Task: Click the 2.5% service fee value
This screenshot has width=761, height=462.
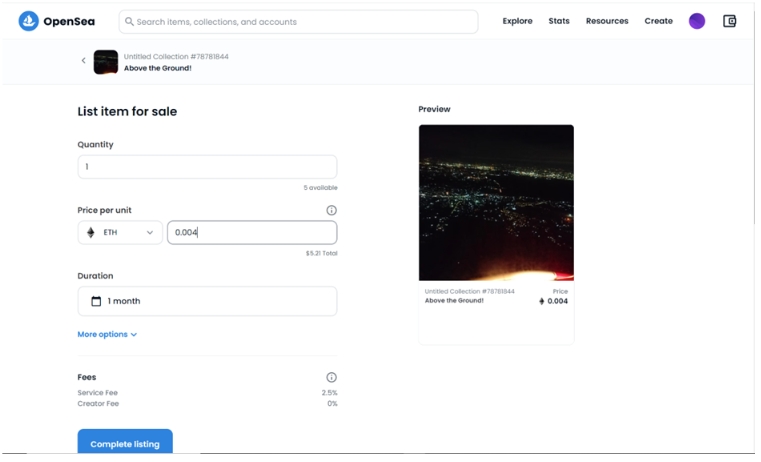Action: pyautogui.click(x=330, y=393)
